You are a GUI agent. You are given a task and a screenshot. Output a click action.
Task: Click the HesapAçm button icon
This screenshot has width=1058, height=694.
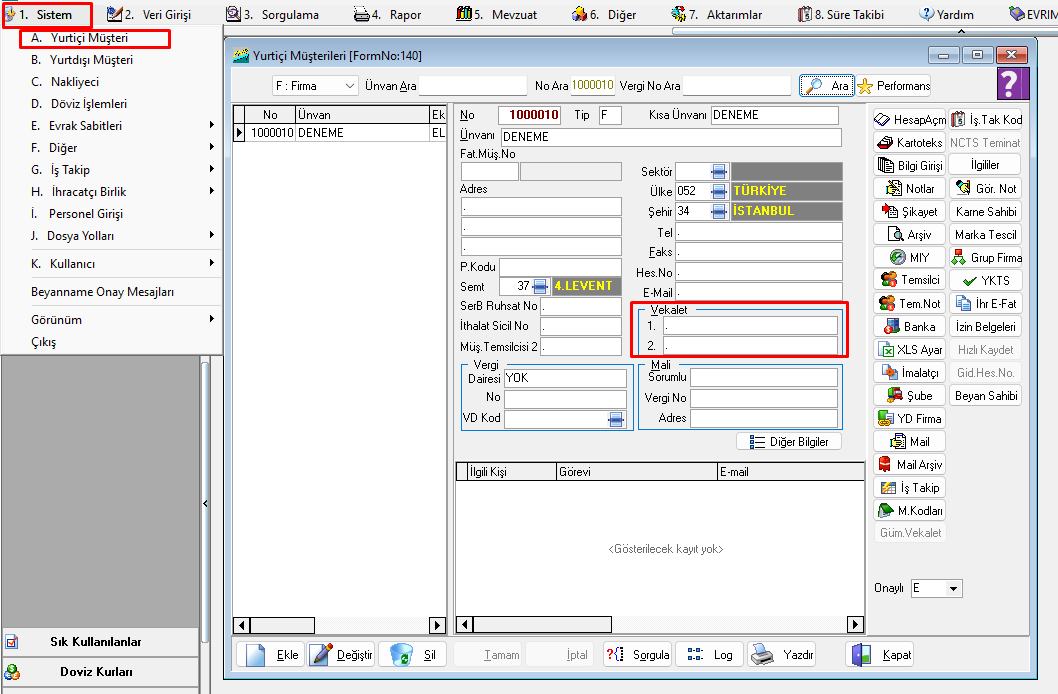tap(883, 120)
